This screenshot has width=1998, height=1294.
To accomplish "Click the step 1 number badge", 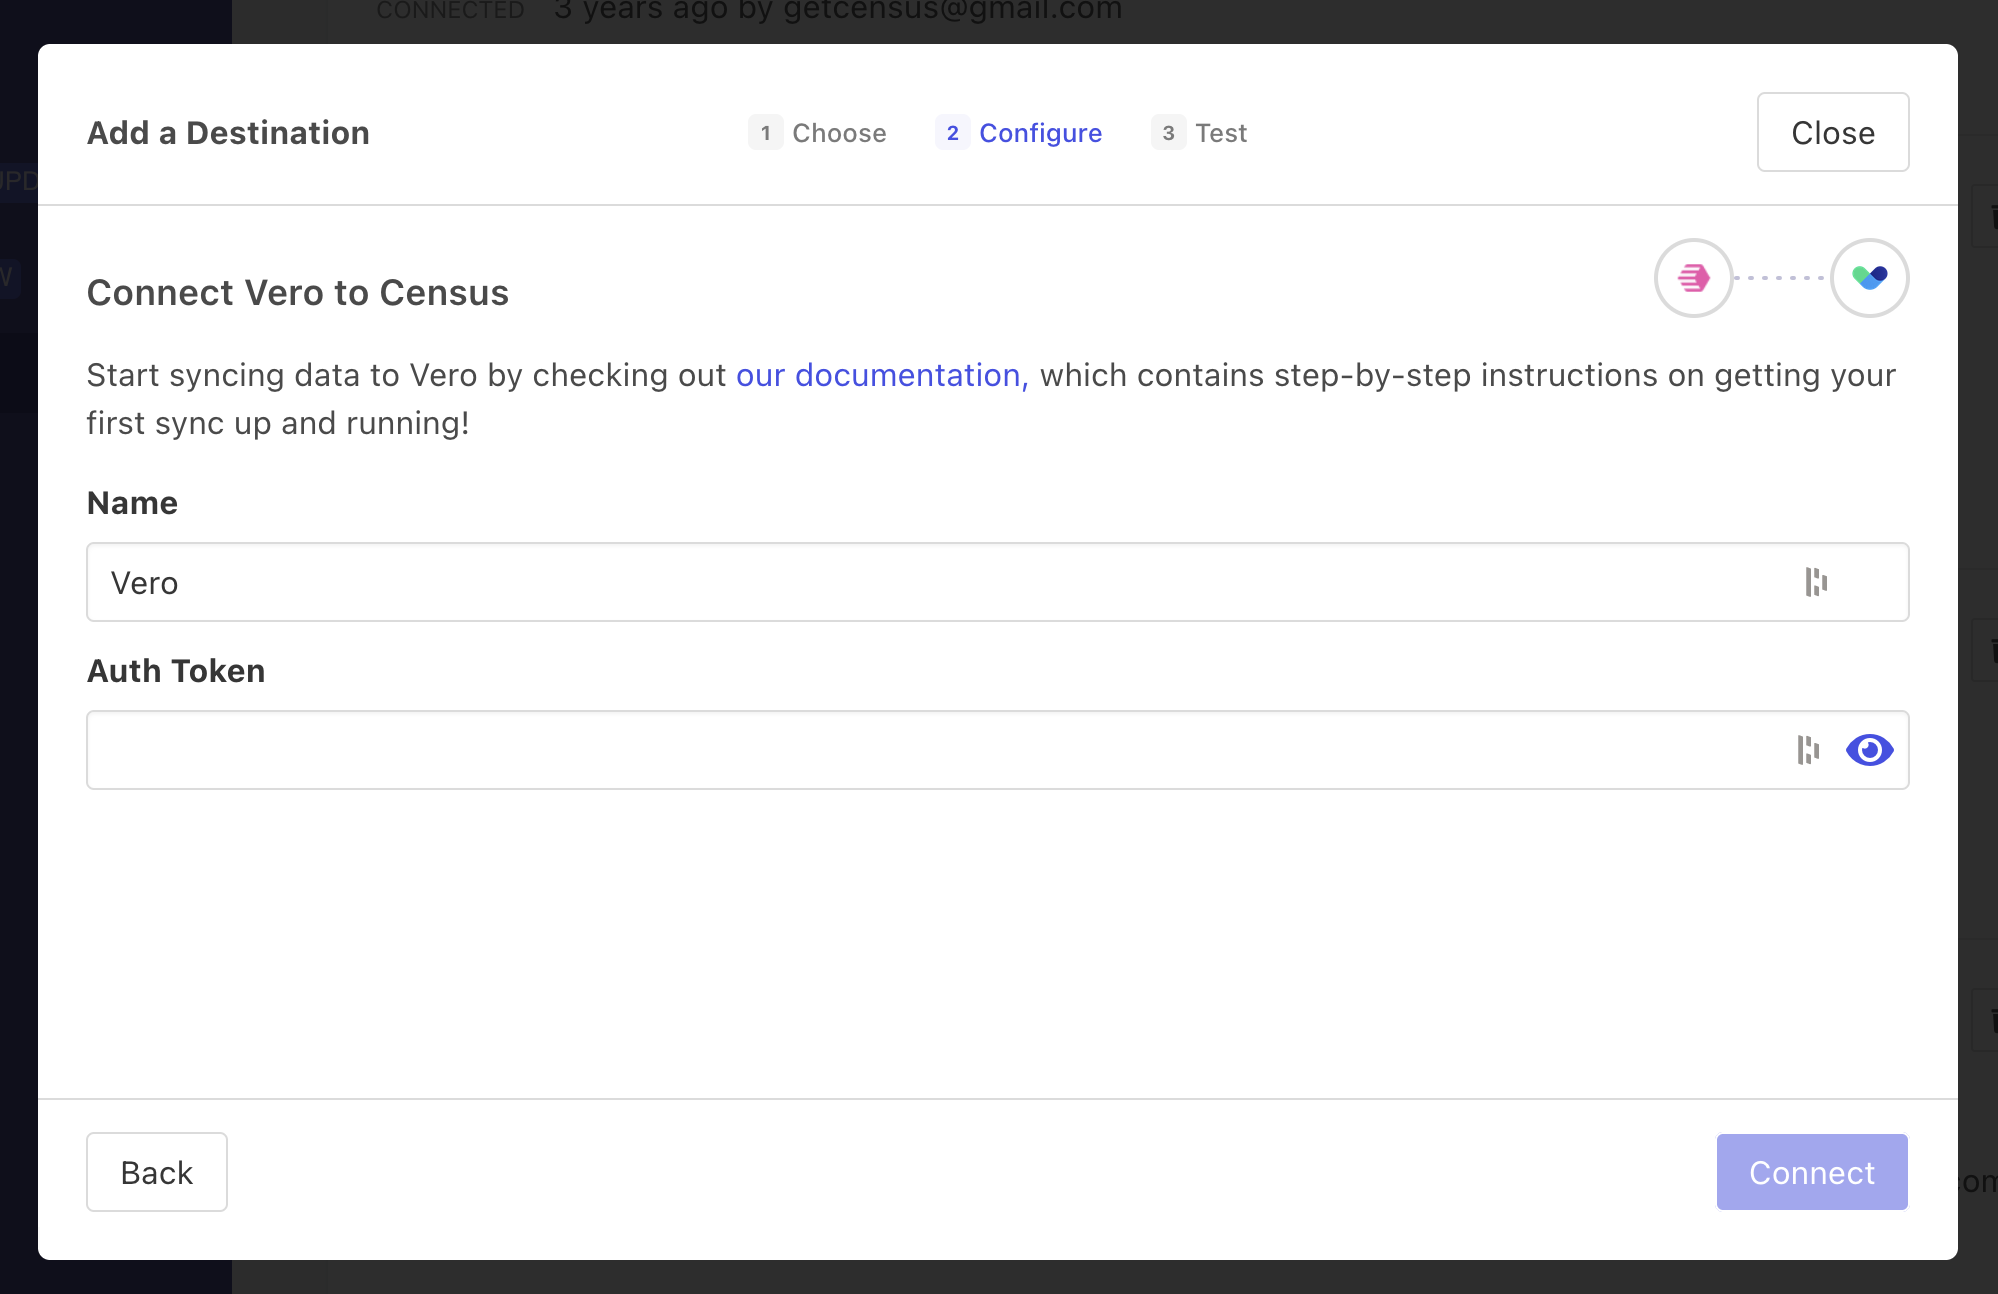I will (765, 133).
